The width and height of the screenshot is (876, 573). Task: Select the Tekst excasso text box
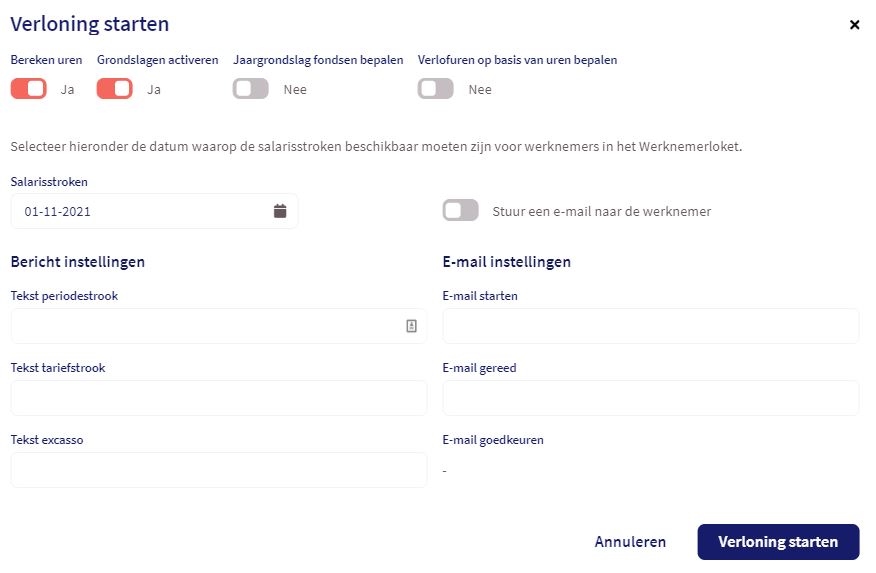tap(218, 470)
